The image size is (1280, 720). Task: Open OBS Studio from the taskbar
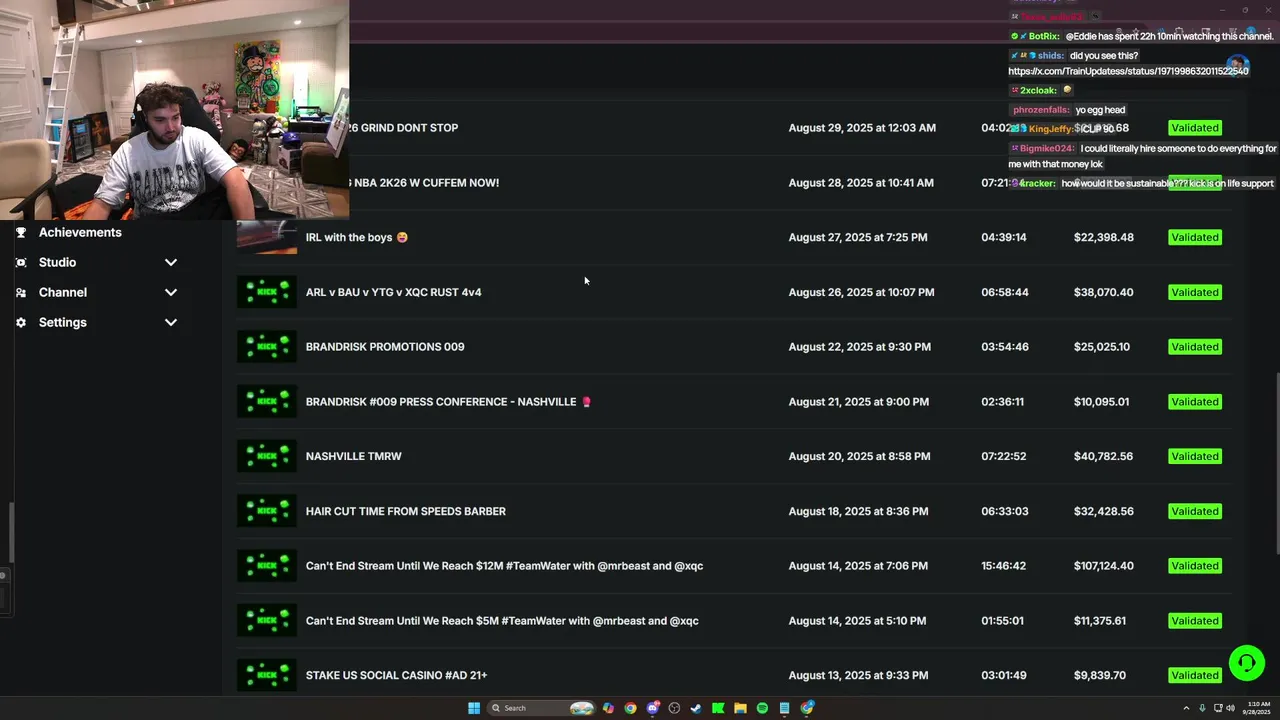[674, 708]
